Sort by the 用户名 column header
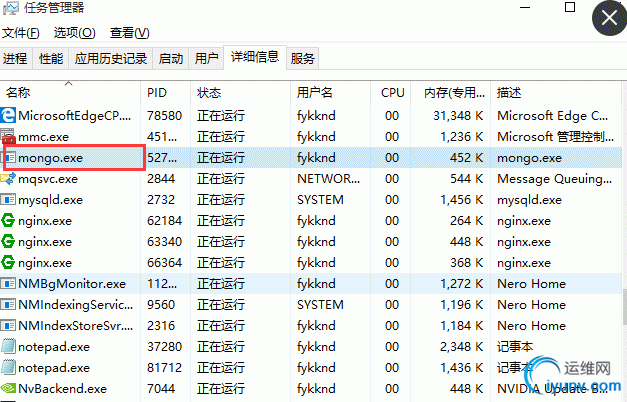627x402 pixels. coord(330,92)
